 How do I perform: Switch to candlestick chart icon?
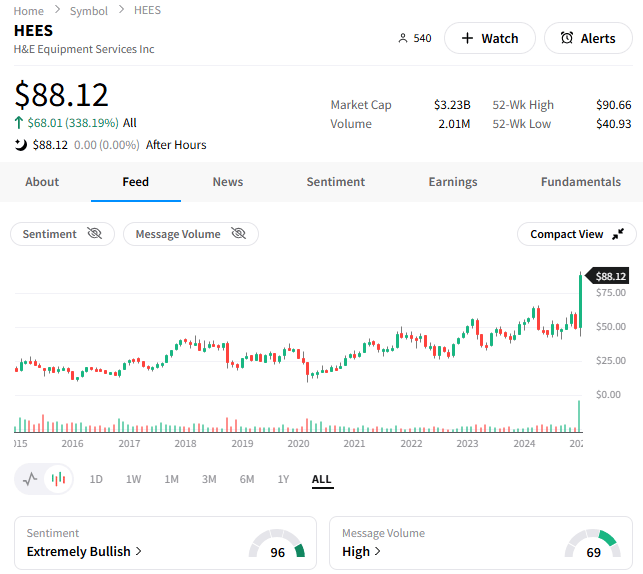[x=59, y=479]
